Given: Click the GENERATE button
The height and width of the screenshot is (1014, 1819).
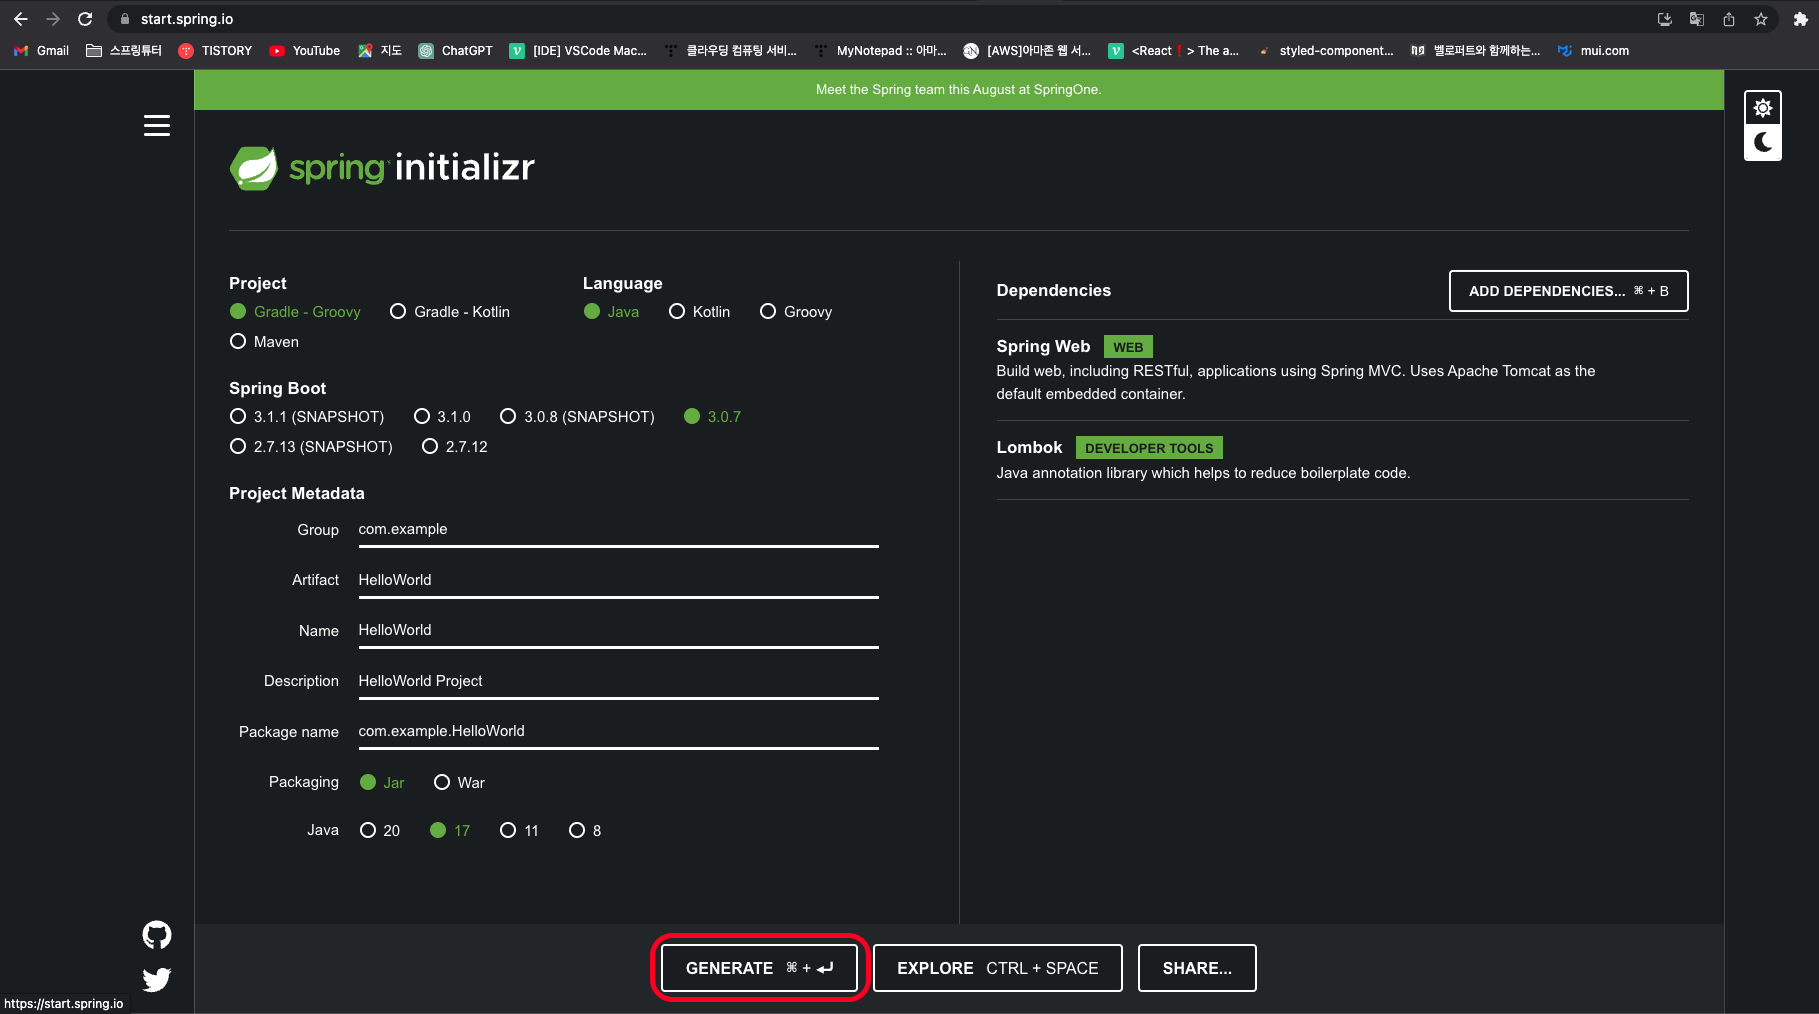Looking at the screenshot, I should tap(759, 968).
